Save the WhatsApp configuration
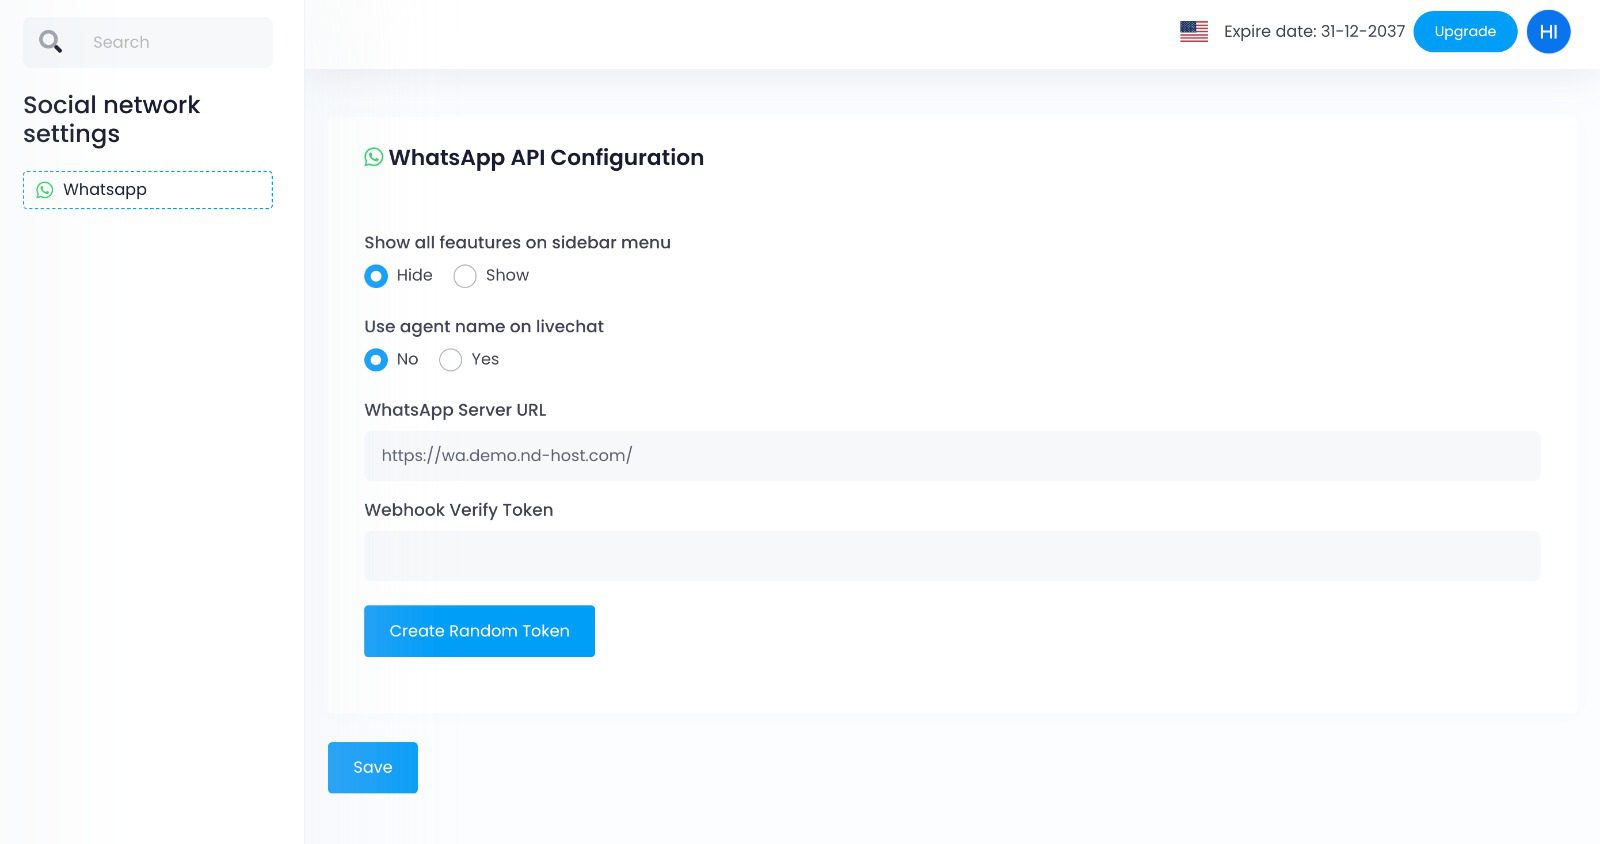 [x=372, y=767]
